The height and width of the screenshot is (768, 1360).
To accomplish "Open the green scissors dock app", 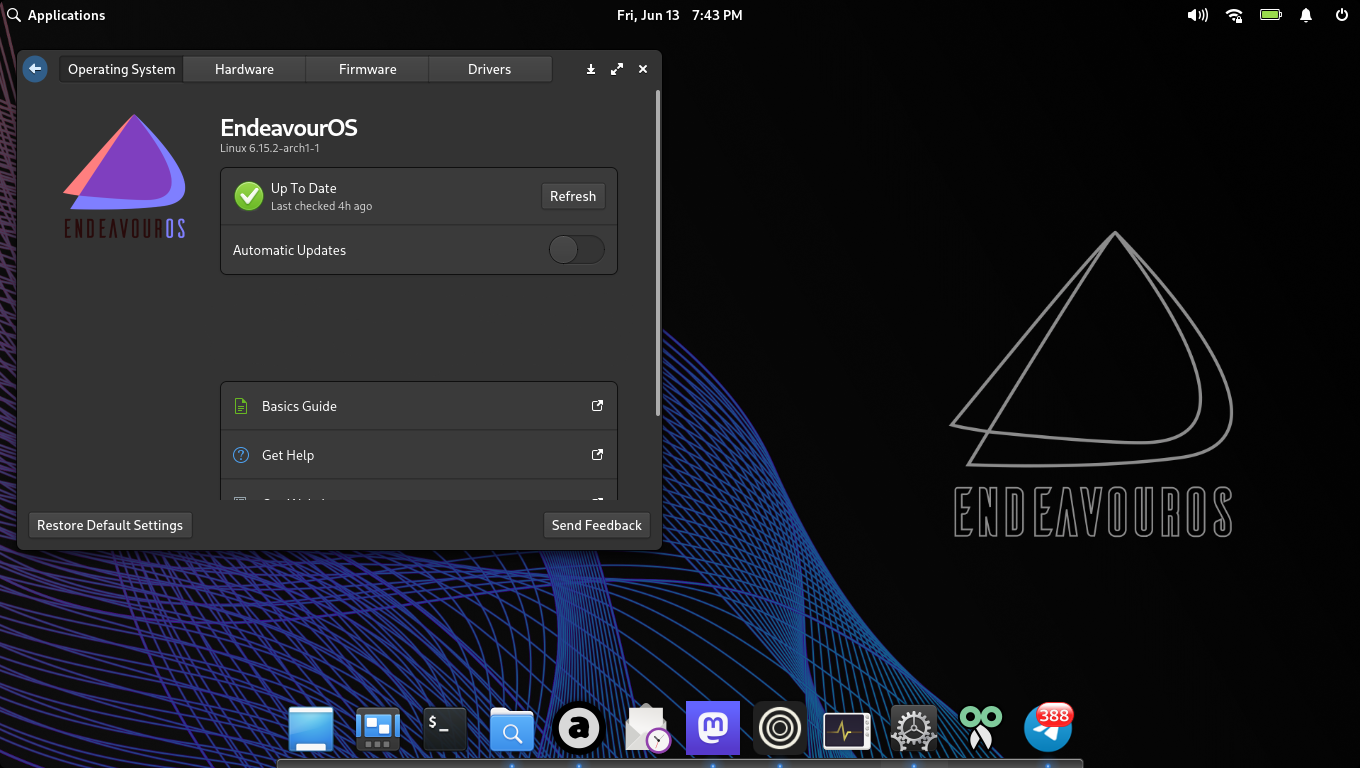I will 981,729.
